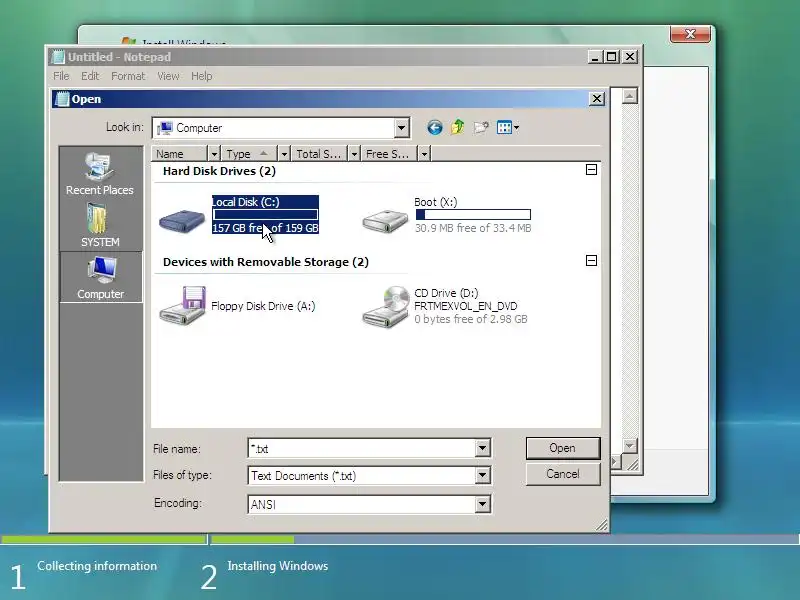
Task: Sort by the Name column header
Action: coord(180,154)
